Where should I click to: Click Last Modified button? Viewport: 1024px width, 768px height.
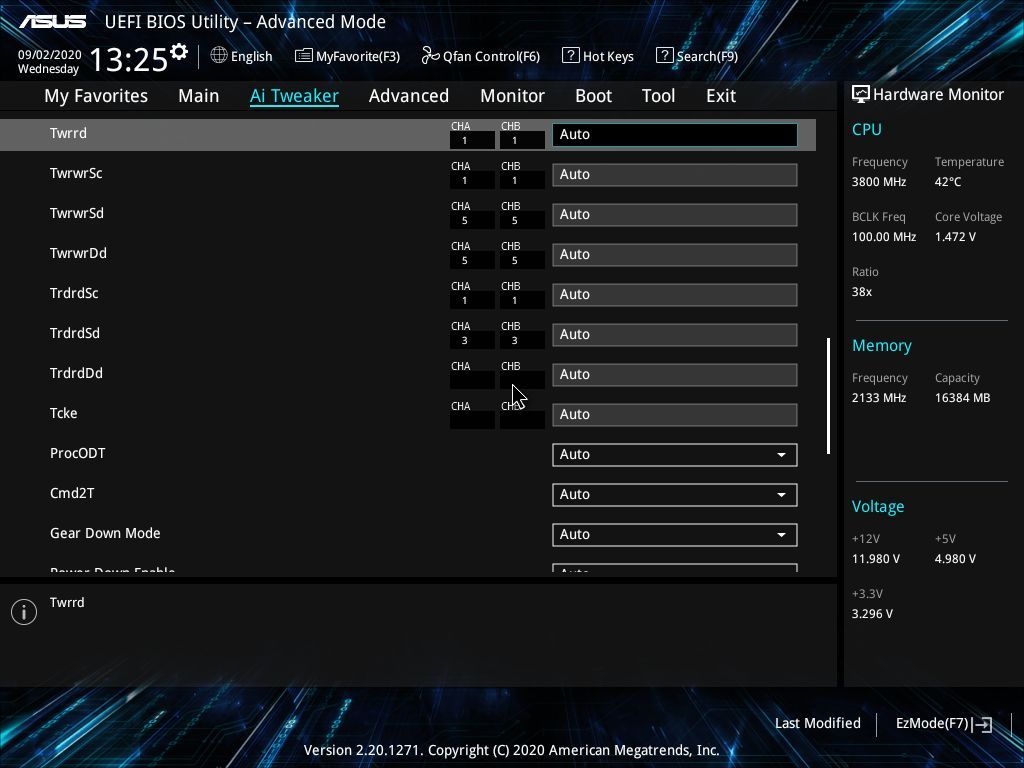point(818,724)
